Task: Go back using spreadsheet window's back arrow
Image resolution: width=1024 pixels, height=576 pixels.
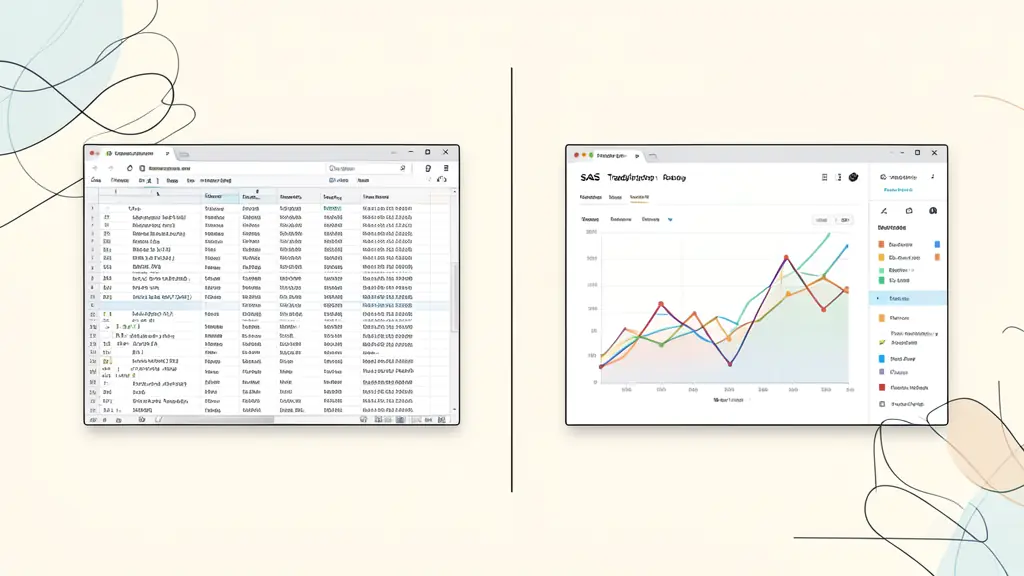Action: [95, 168]
